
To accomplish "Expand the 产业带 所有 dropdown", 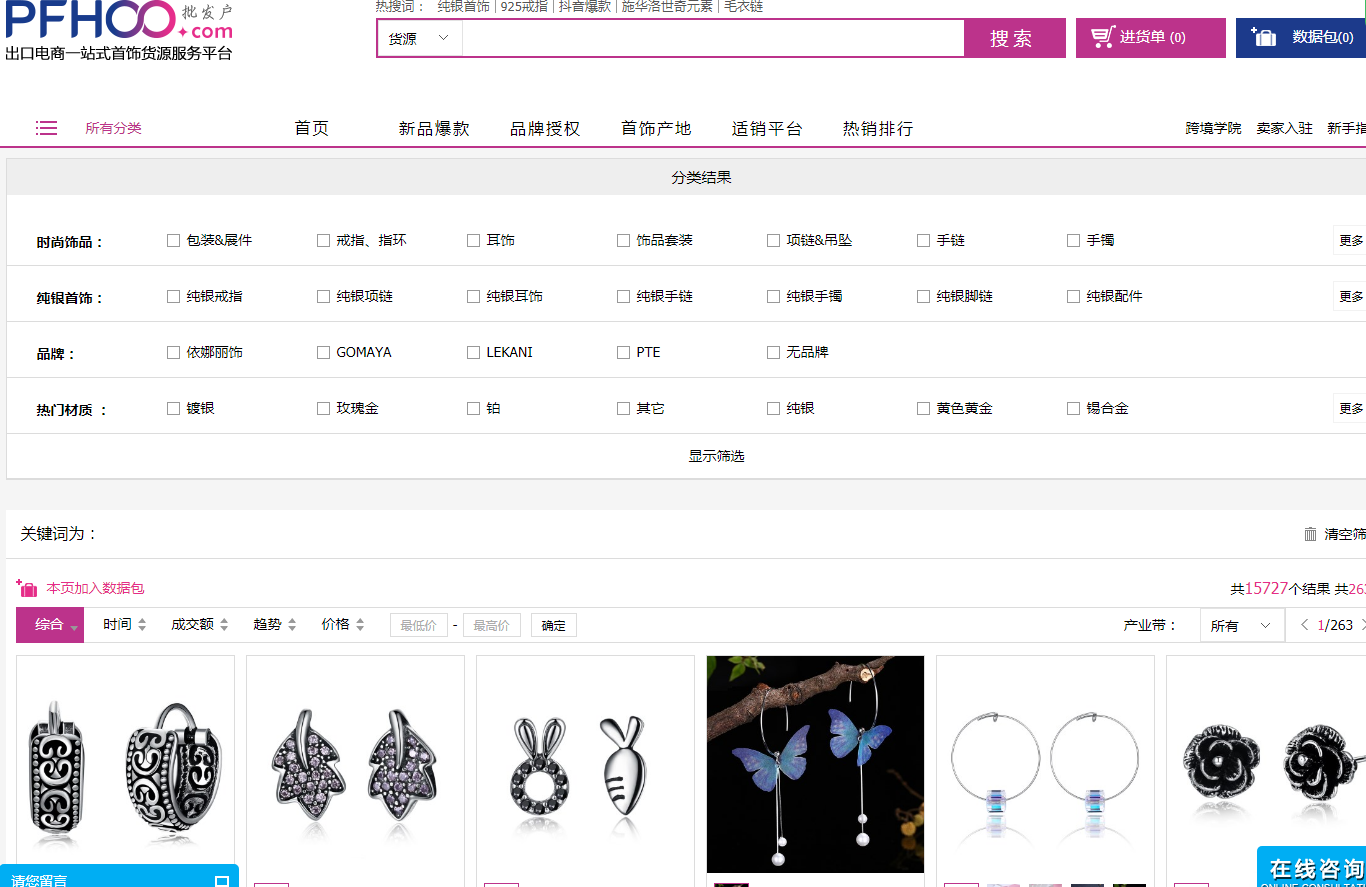I will coord(1242,624).
